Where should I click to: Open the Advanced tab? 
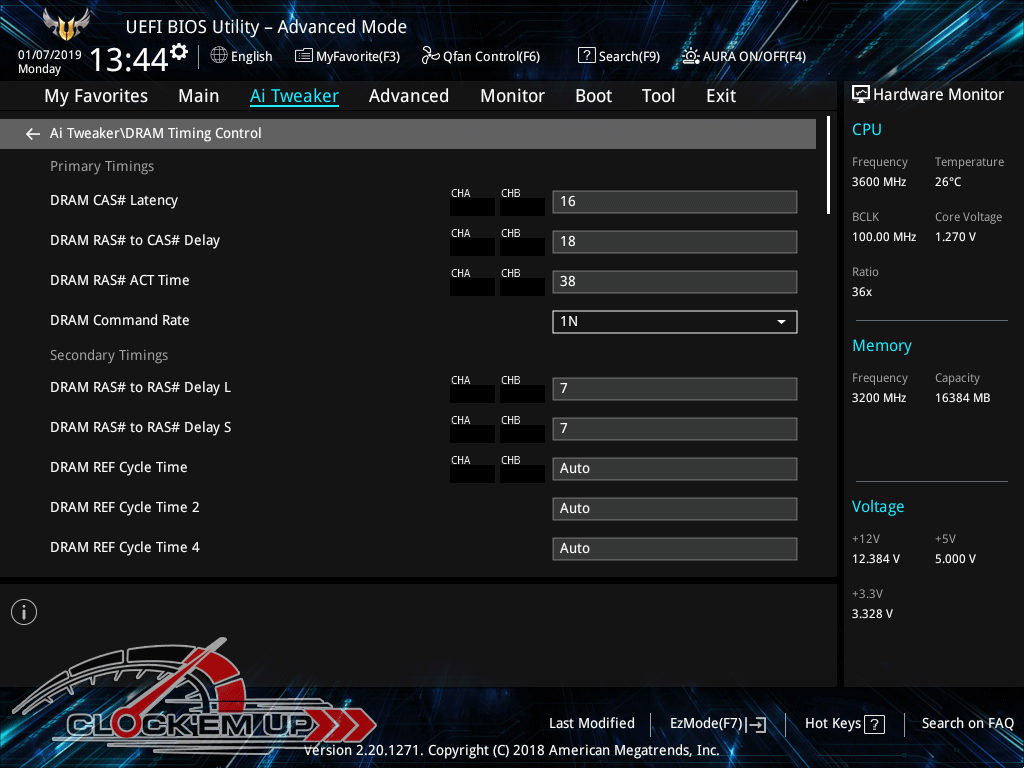pyautogui.click(x=408, y=96)
